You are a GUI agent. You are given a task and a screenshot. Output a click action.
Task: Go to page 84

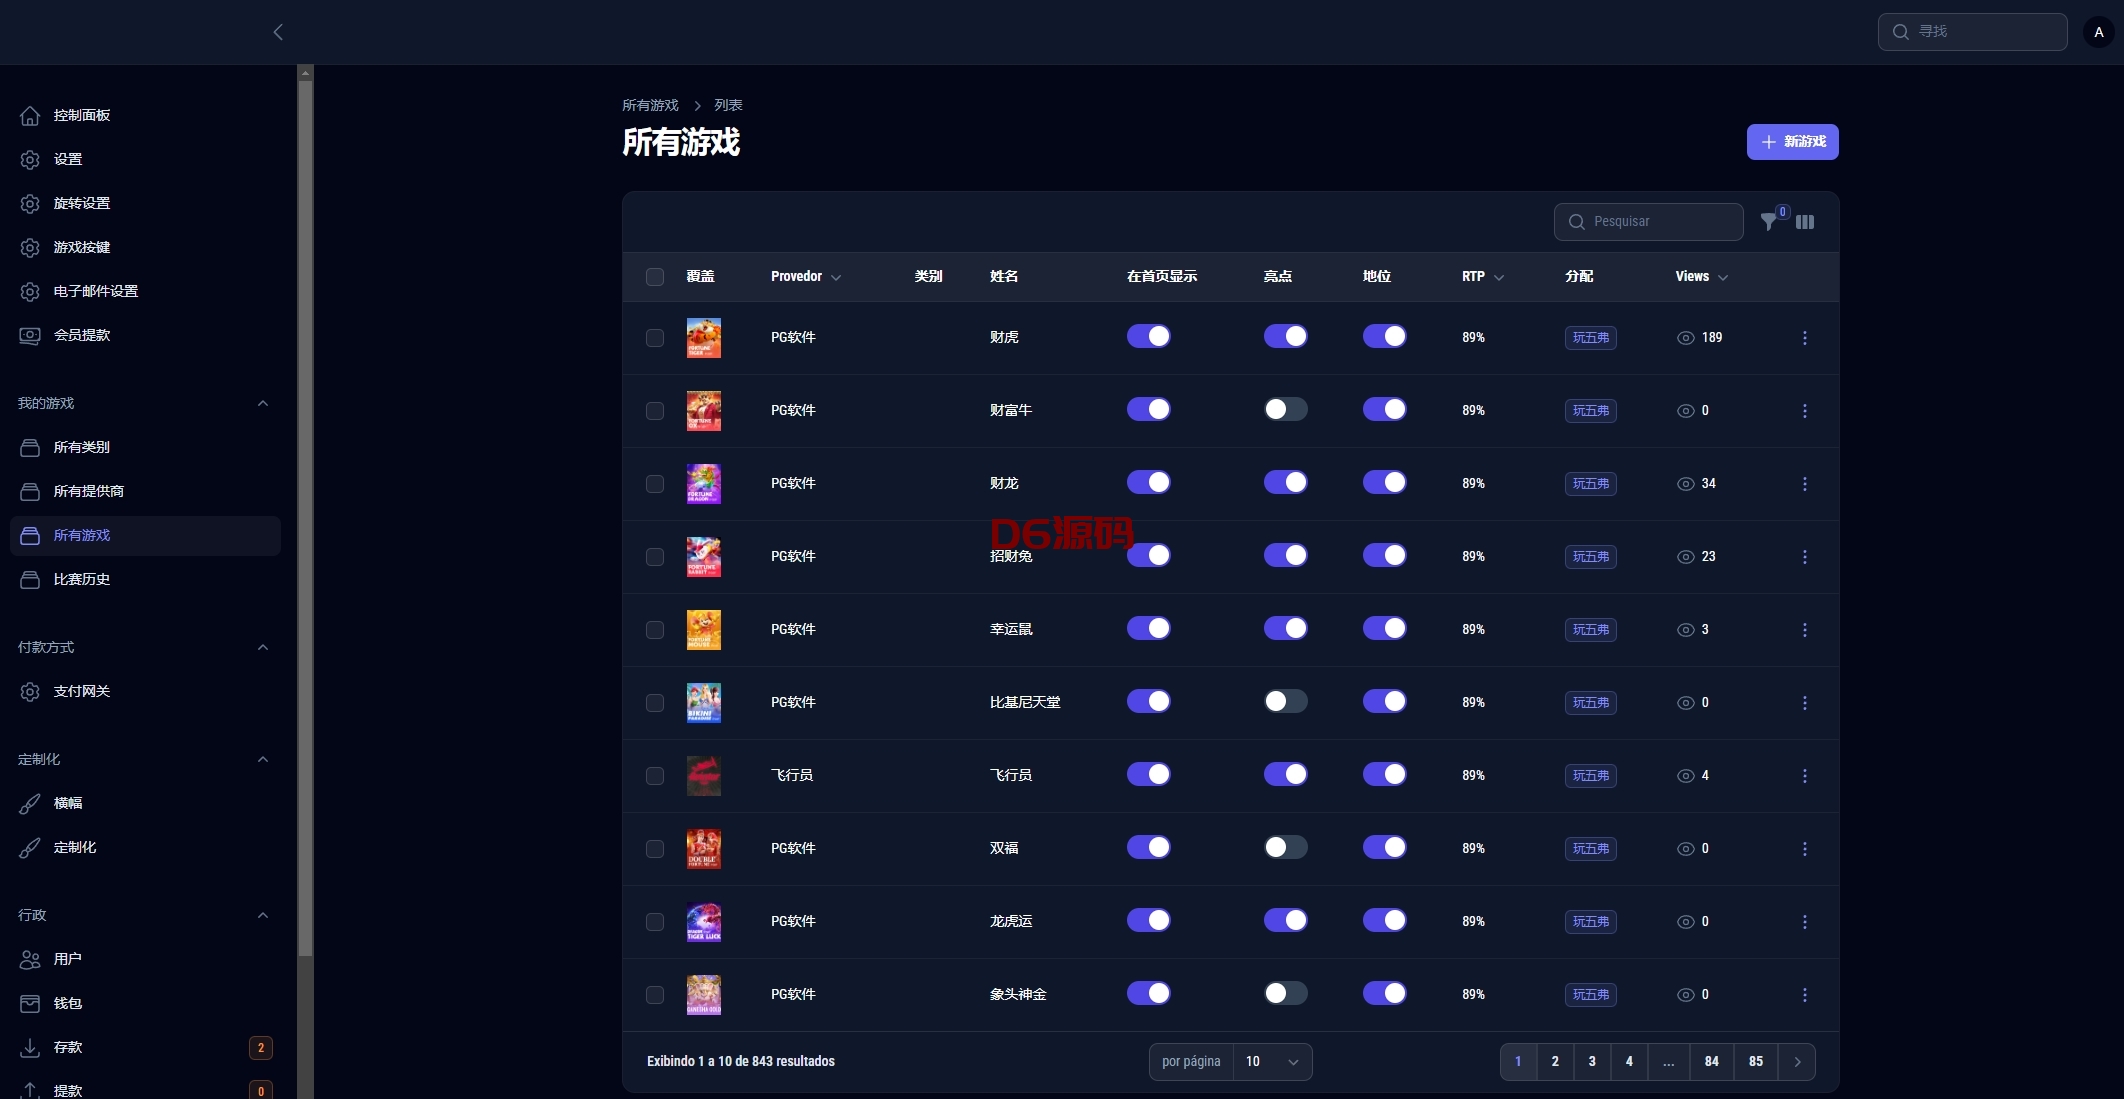(x=1712, y=1062)
